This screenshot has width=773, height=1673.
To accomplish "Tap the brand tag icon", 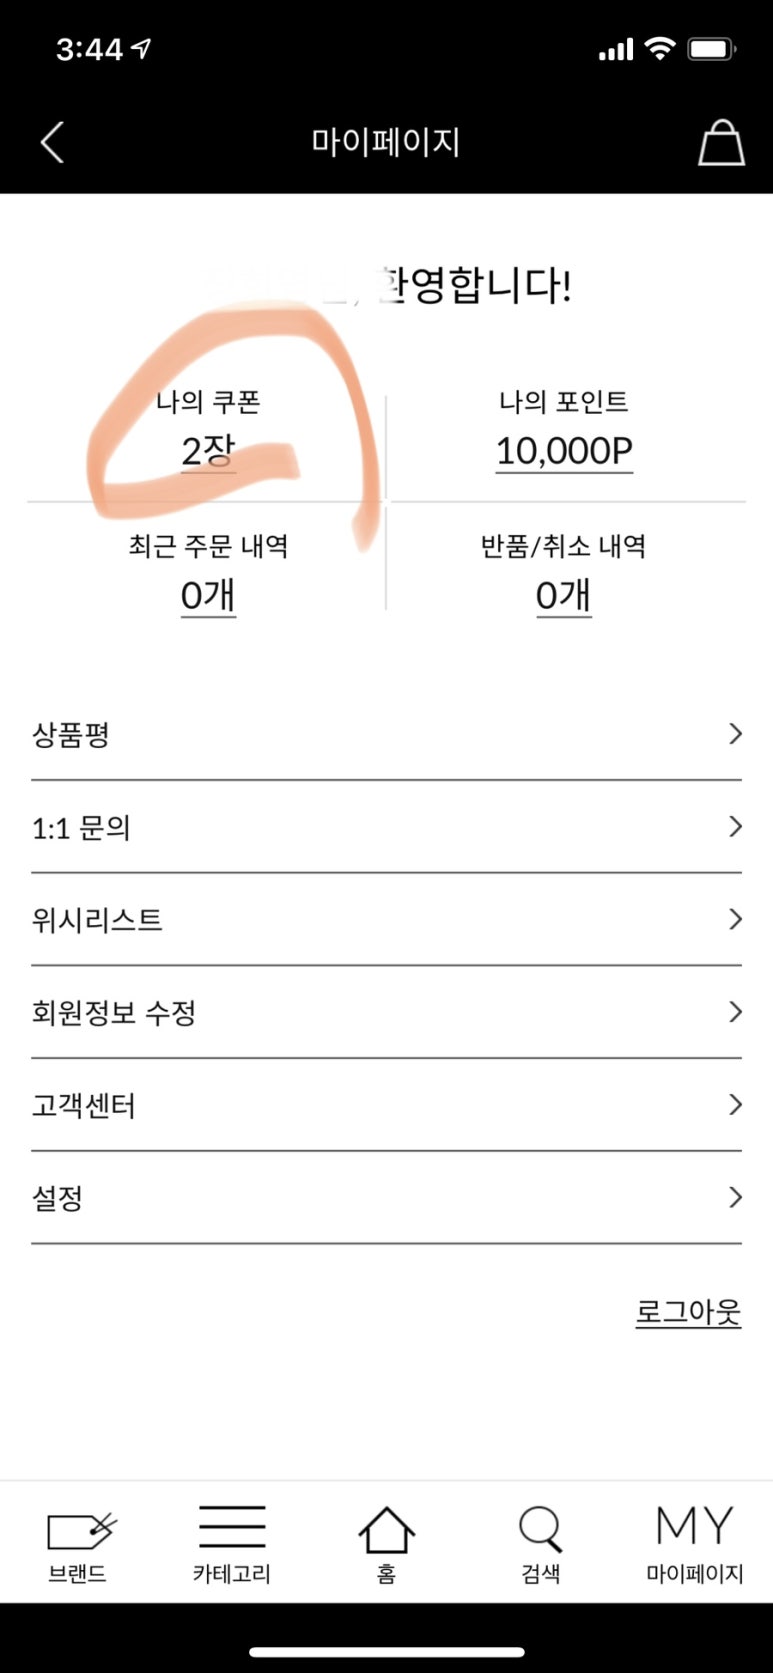I will [x=80, y=1529].
